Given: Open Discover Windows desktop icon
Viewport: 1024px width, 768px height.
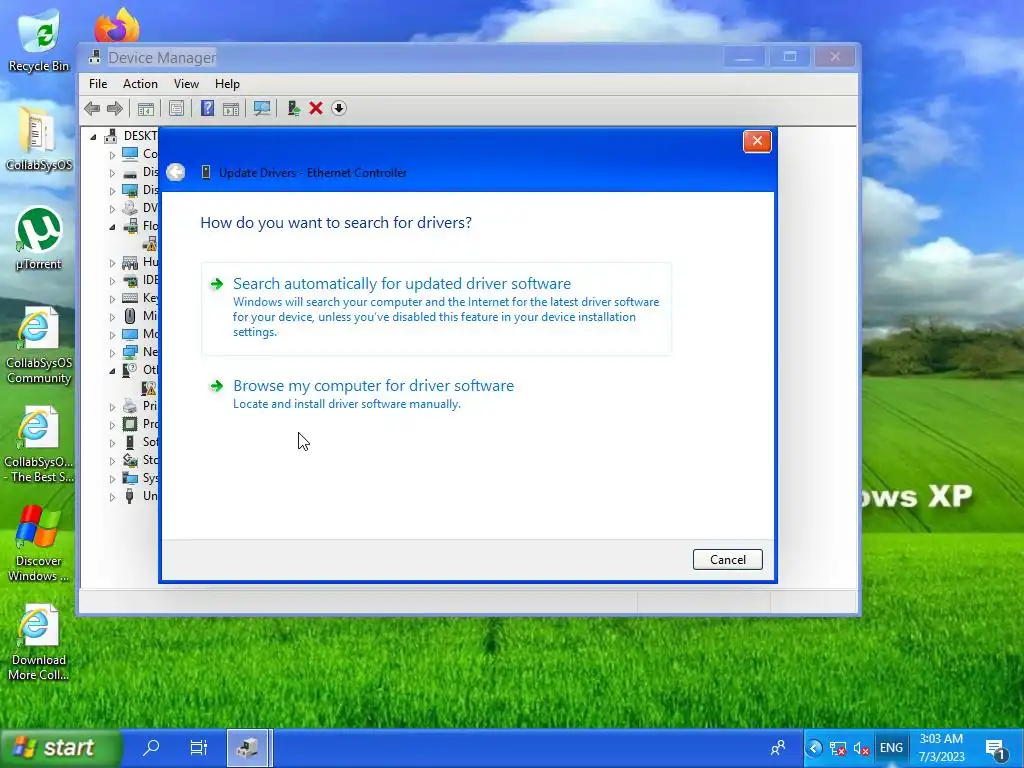Looking at the screenshot, I should 39,543.
